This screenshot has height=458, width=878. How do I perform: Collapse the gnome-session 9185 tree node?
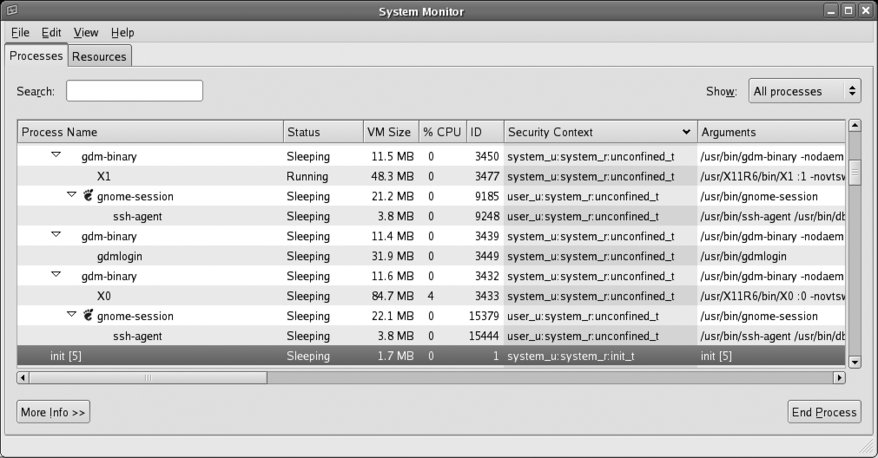(x=72, y=195)
